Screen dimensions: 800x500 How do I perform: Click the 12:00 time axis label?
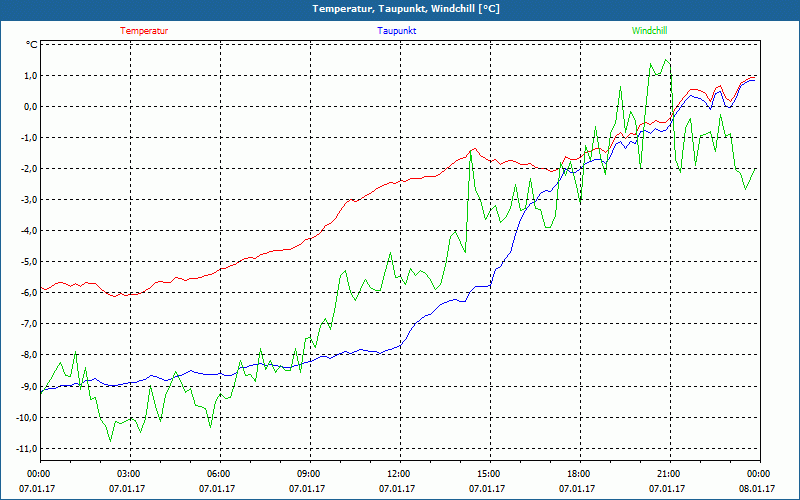coord(398,474)
